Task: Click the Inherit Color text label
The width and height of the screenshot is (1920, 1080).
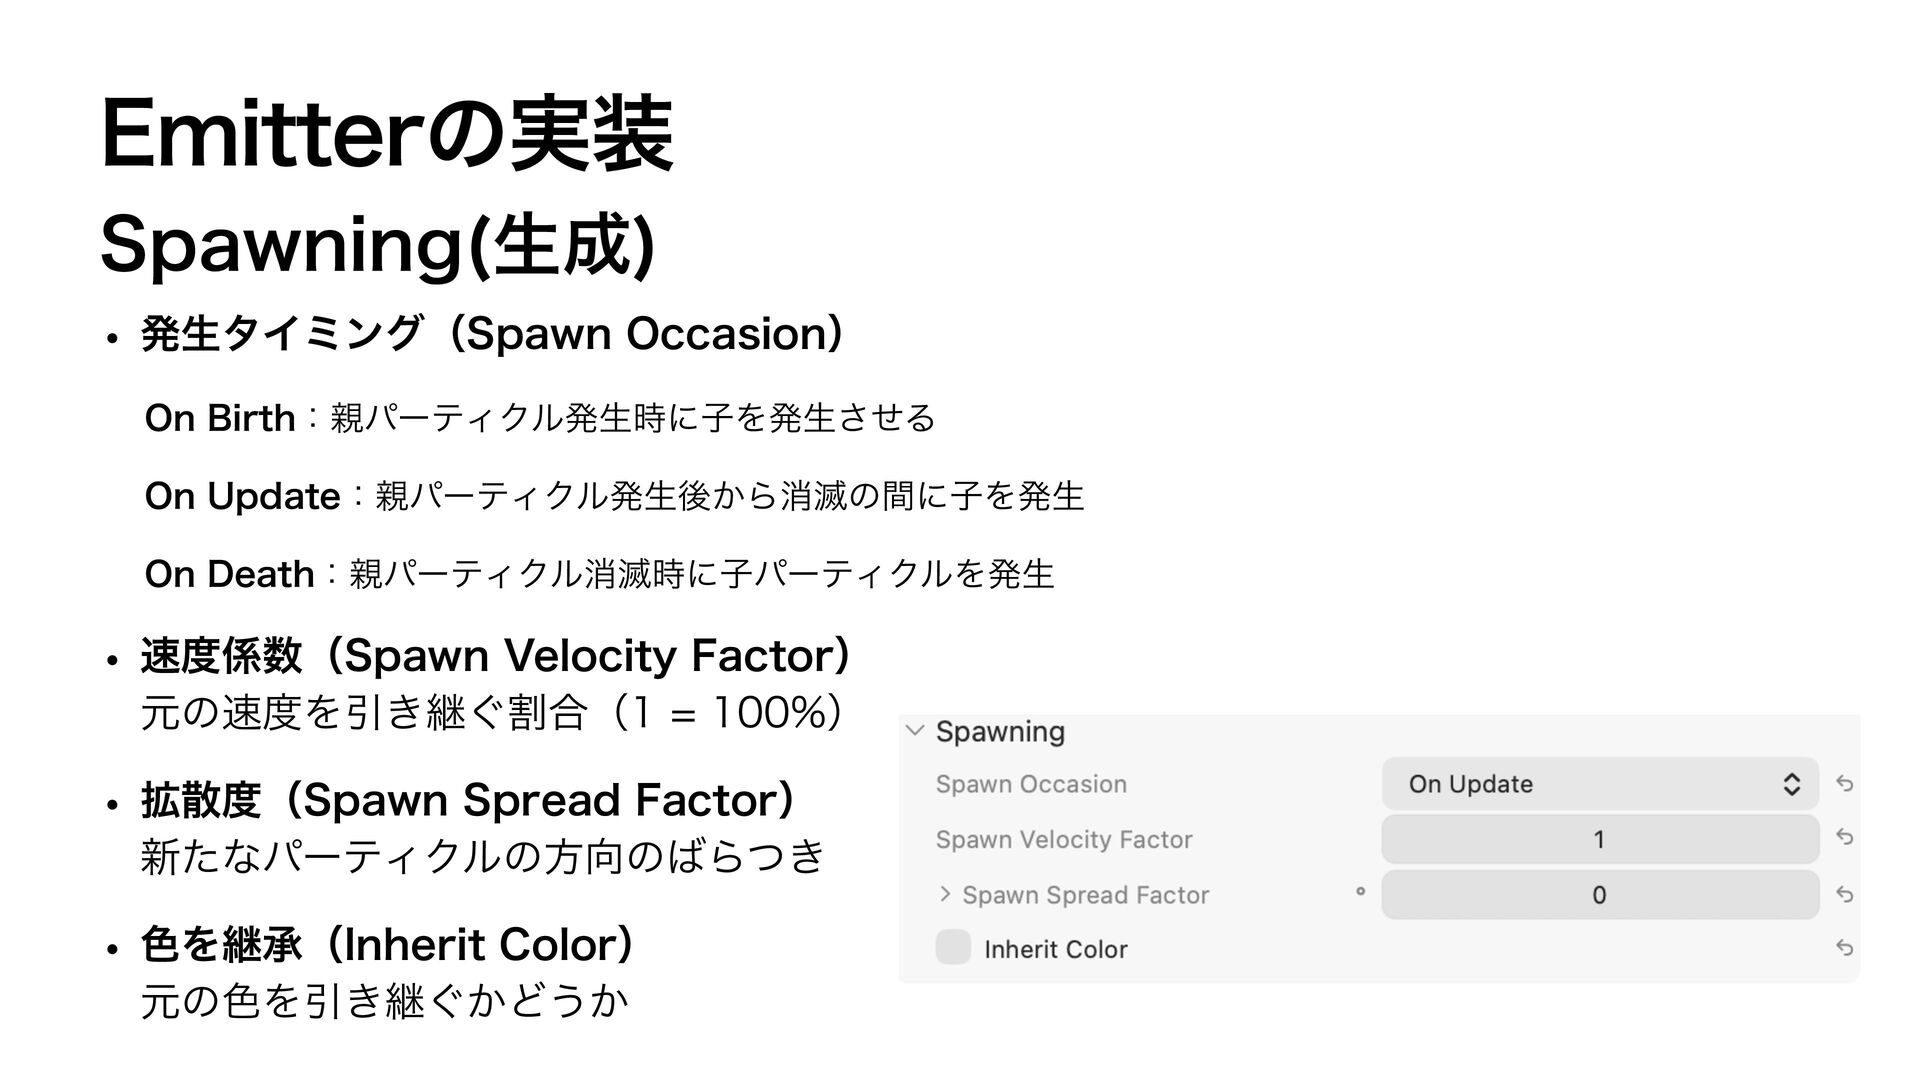Action: [x=1056, y=949]
